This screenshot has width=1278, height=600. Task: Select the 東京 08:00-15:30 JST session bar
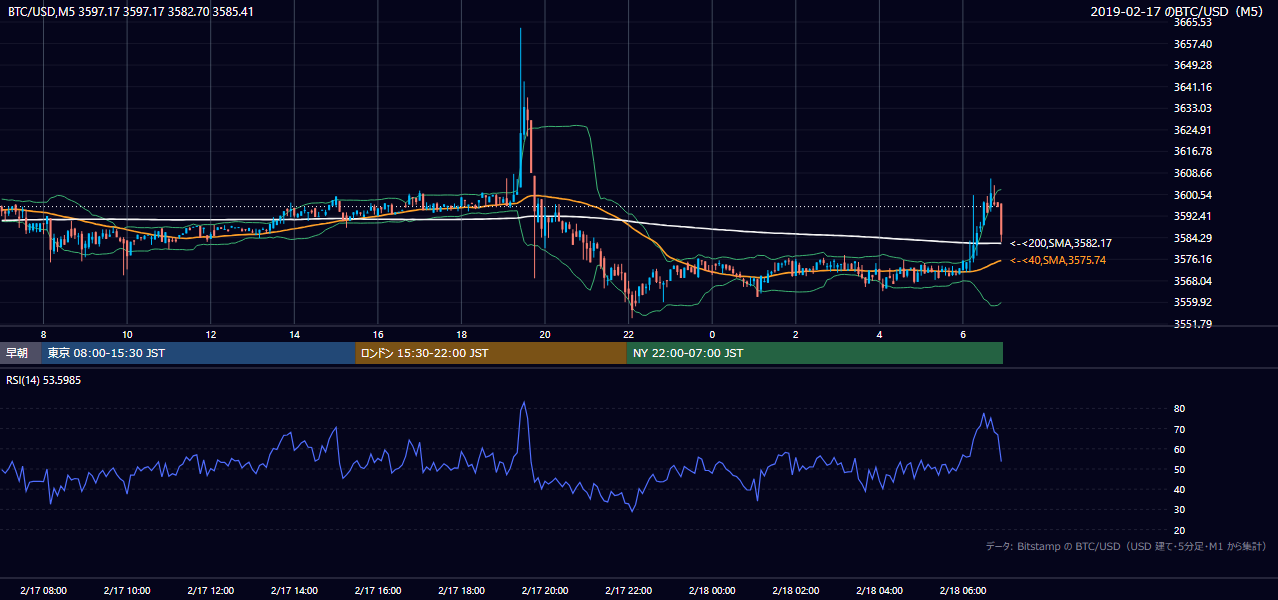pos(198,353)
